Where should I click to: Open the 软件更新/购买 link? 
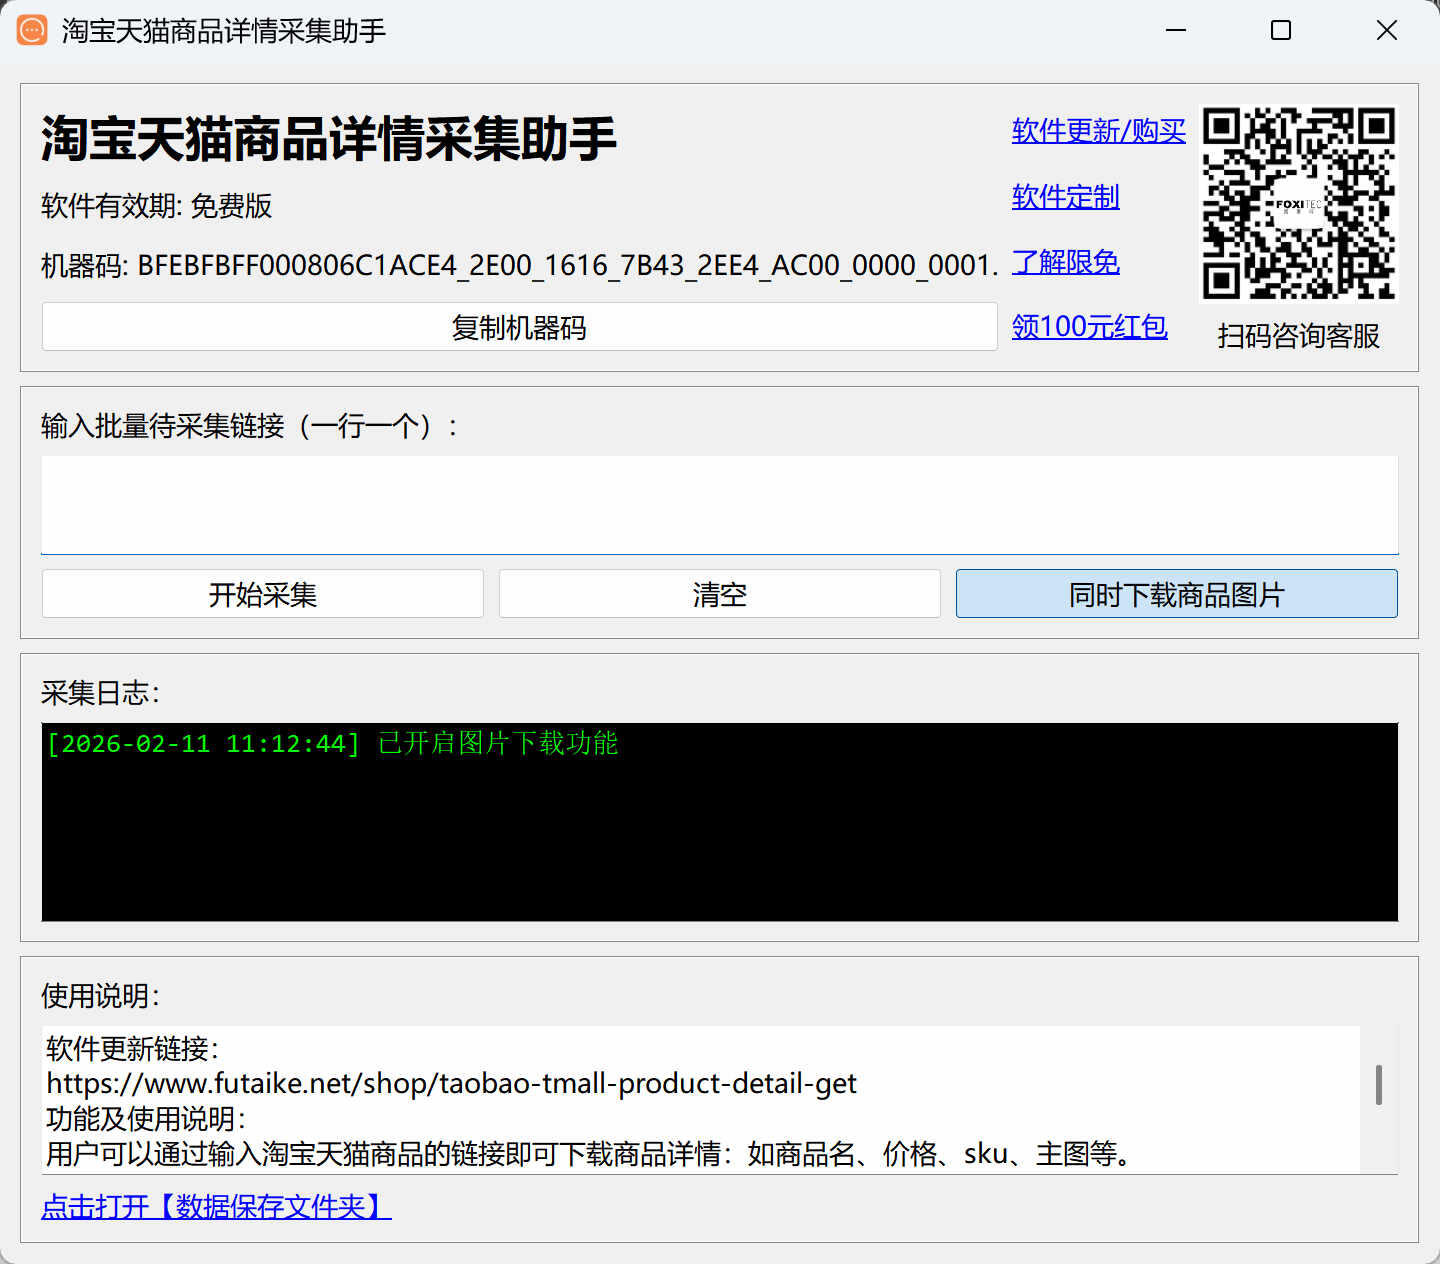point(1098,131)
